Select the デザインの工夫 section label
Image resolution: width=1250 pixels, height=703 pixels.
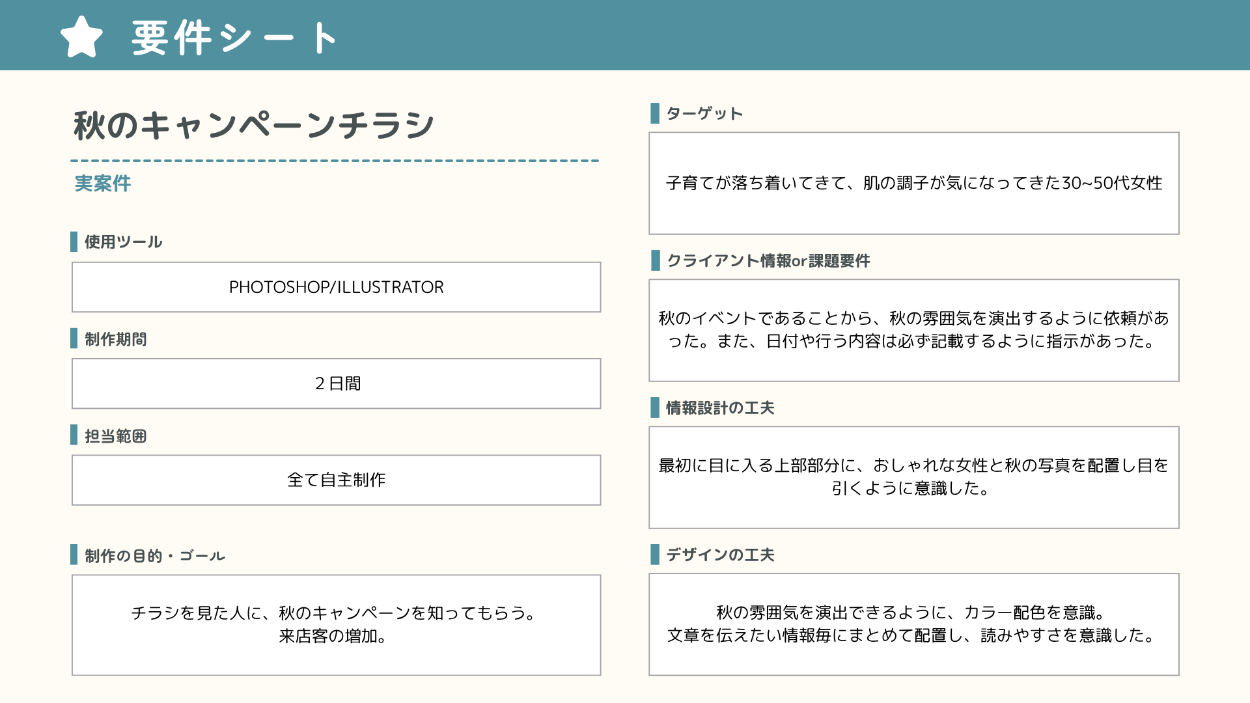(x=719, y=555)
